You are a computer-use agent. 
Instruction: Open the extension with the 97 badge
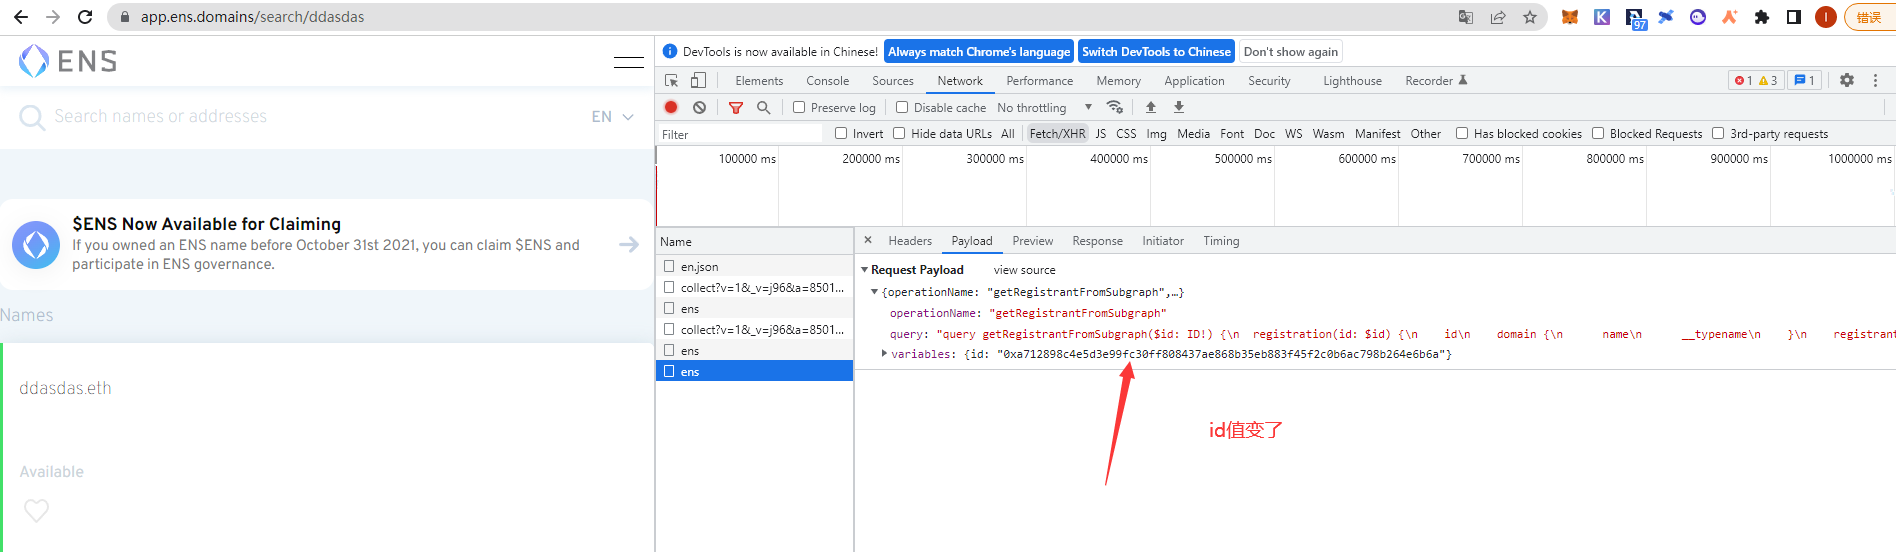pos(1635,18)
